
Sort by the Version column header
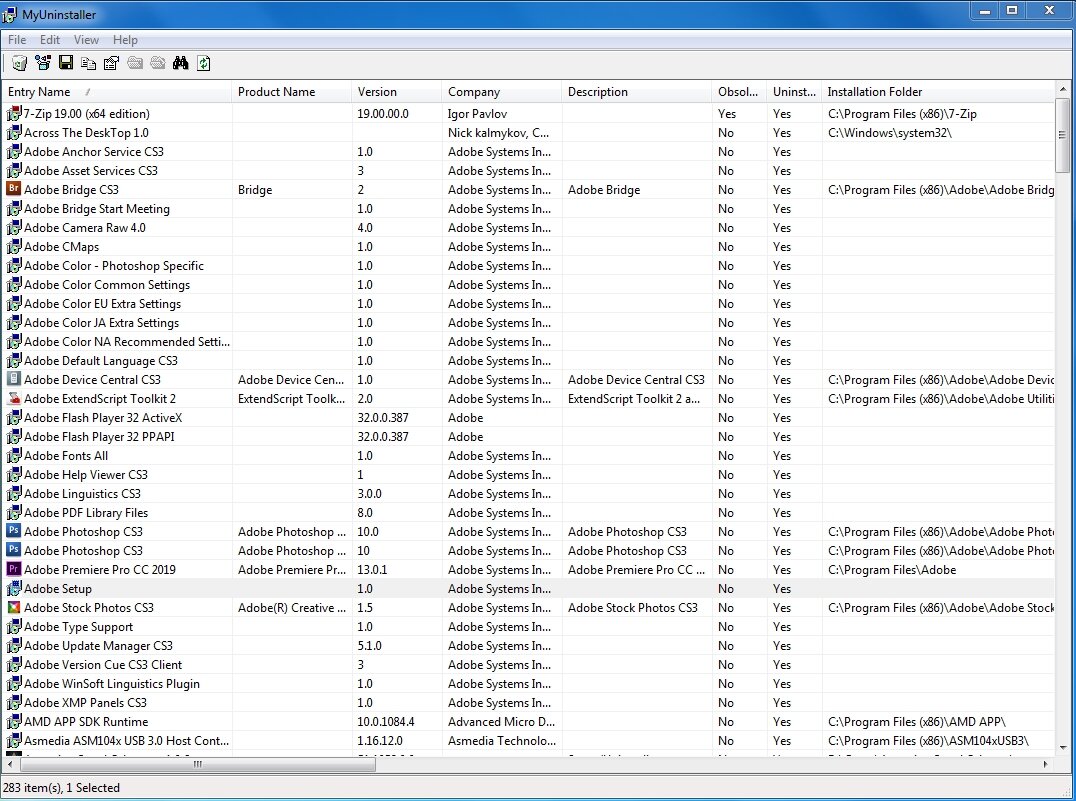click(x=397, y=92)
